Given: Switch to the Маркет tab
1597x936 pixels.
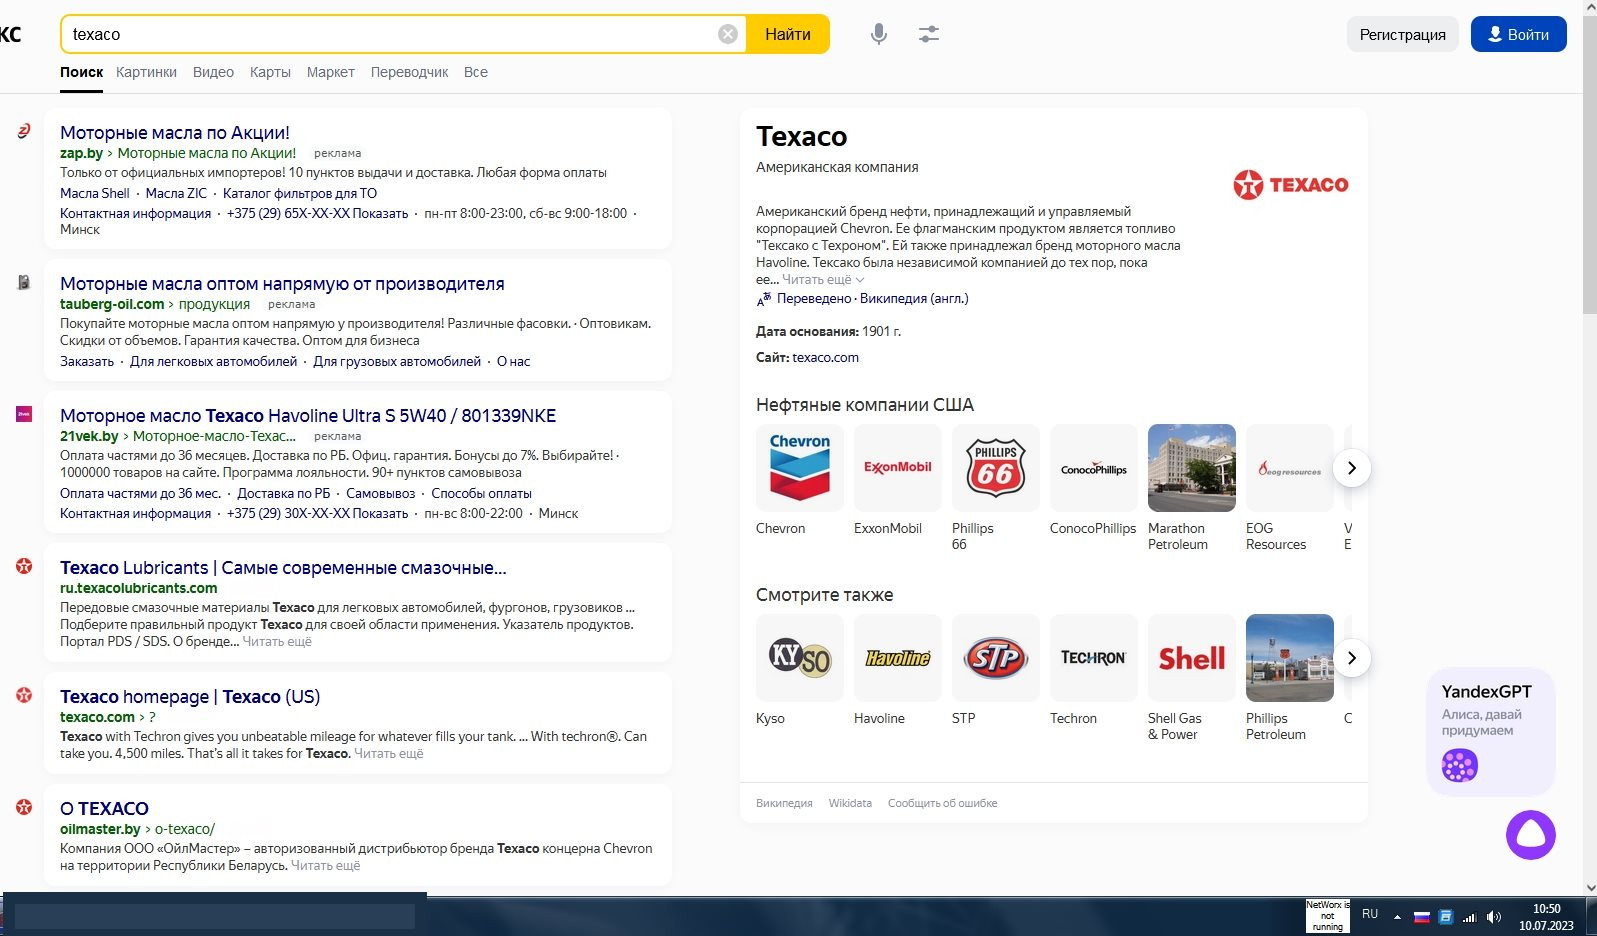Looking at the screenshot, I should click(x=331, y=72).
